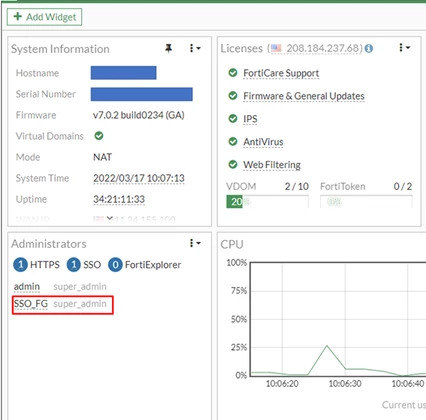The width and height of the screenshot is (426, 420).
Task: Open Licenses widget options menu
Action: (404, 48)
